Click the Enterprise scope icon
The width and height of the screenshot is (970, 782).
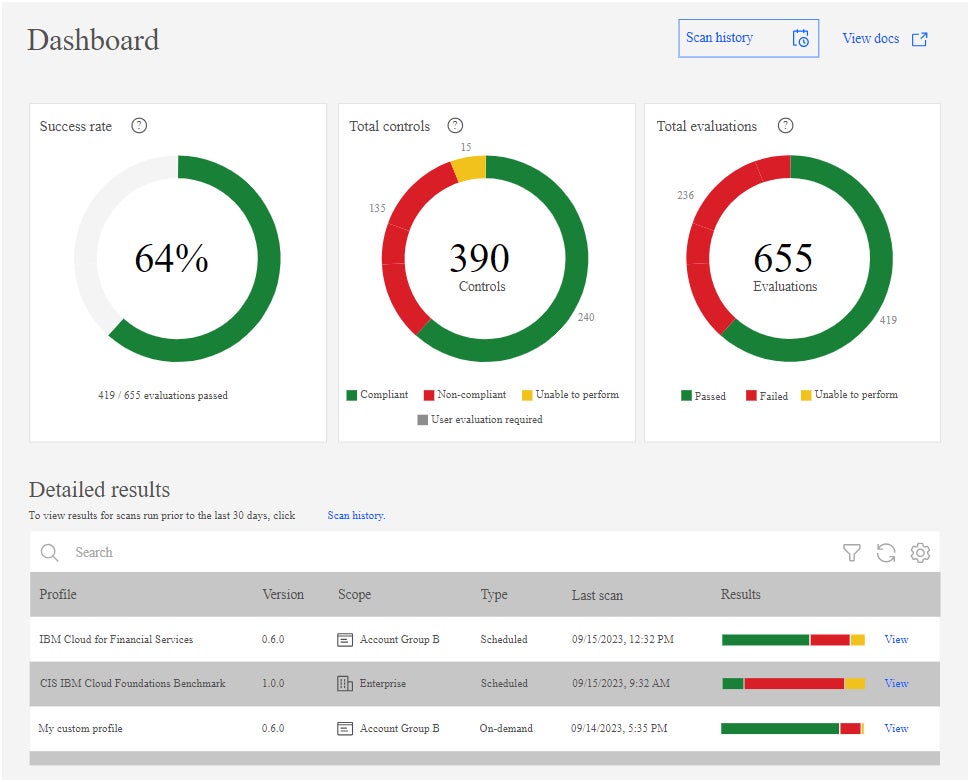(345, 683)
